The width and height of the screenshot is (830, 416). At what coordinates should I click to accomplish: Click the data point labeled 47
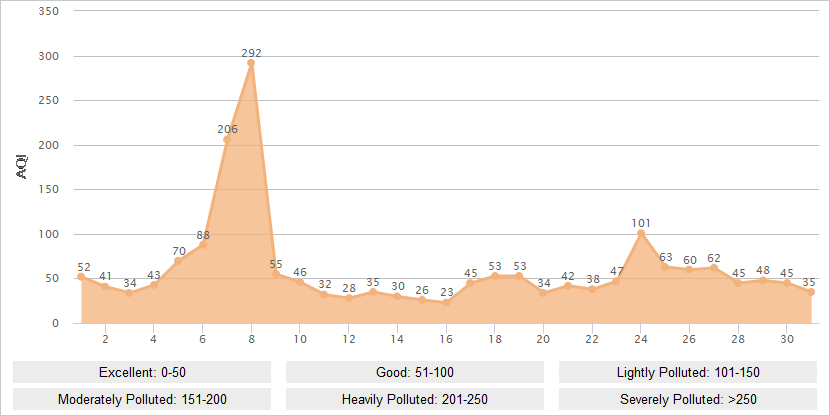tap(616, 281)
